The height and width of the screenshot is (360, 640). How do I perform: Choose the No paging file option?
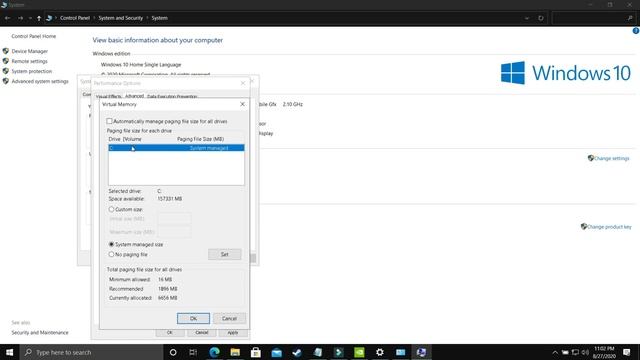click(111, 254)
